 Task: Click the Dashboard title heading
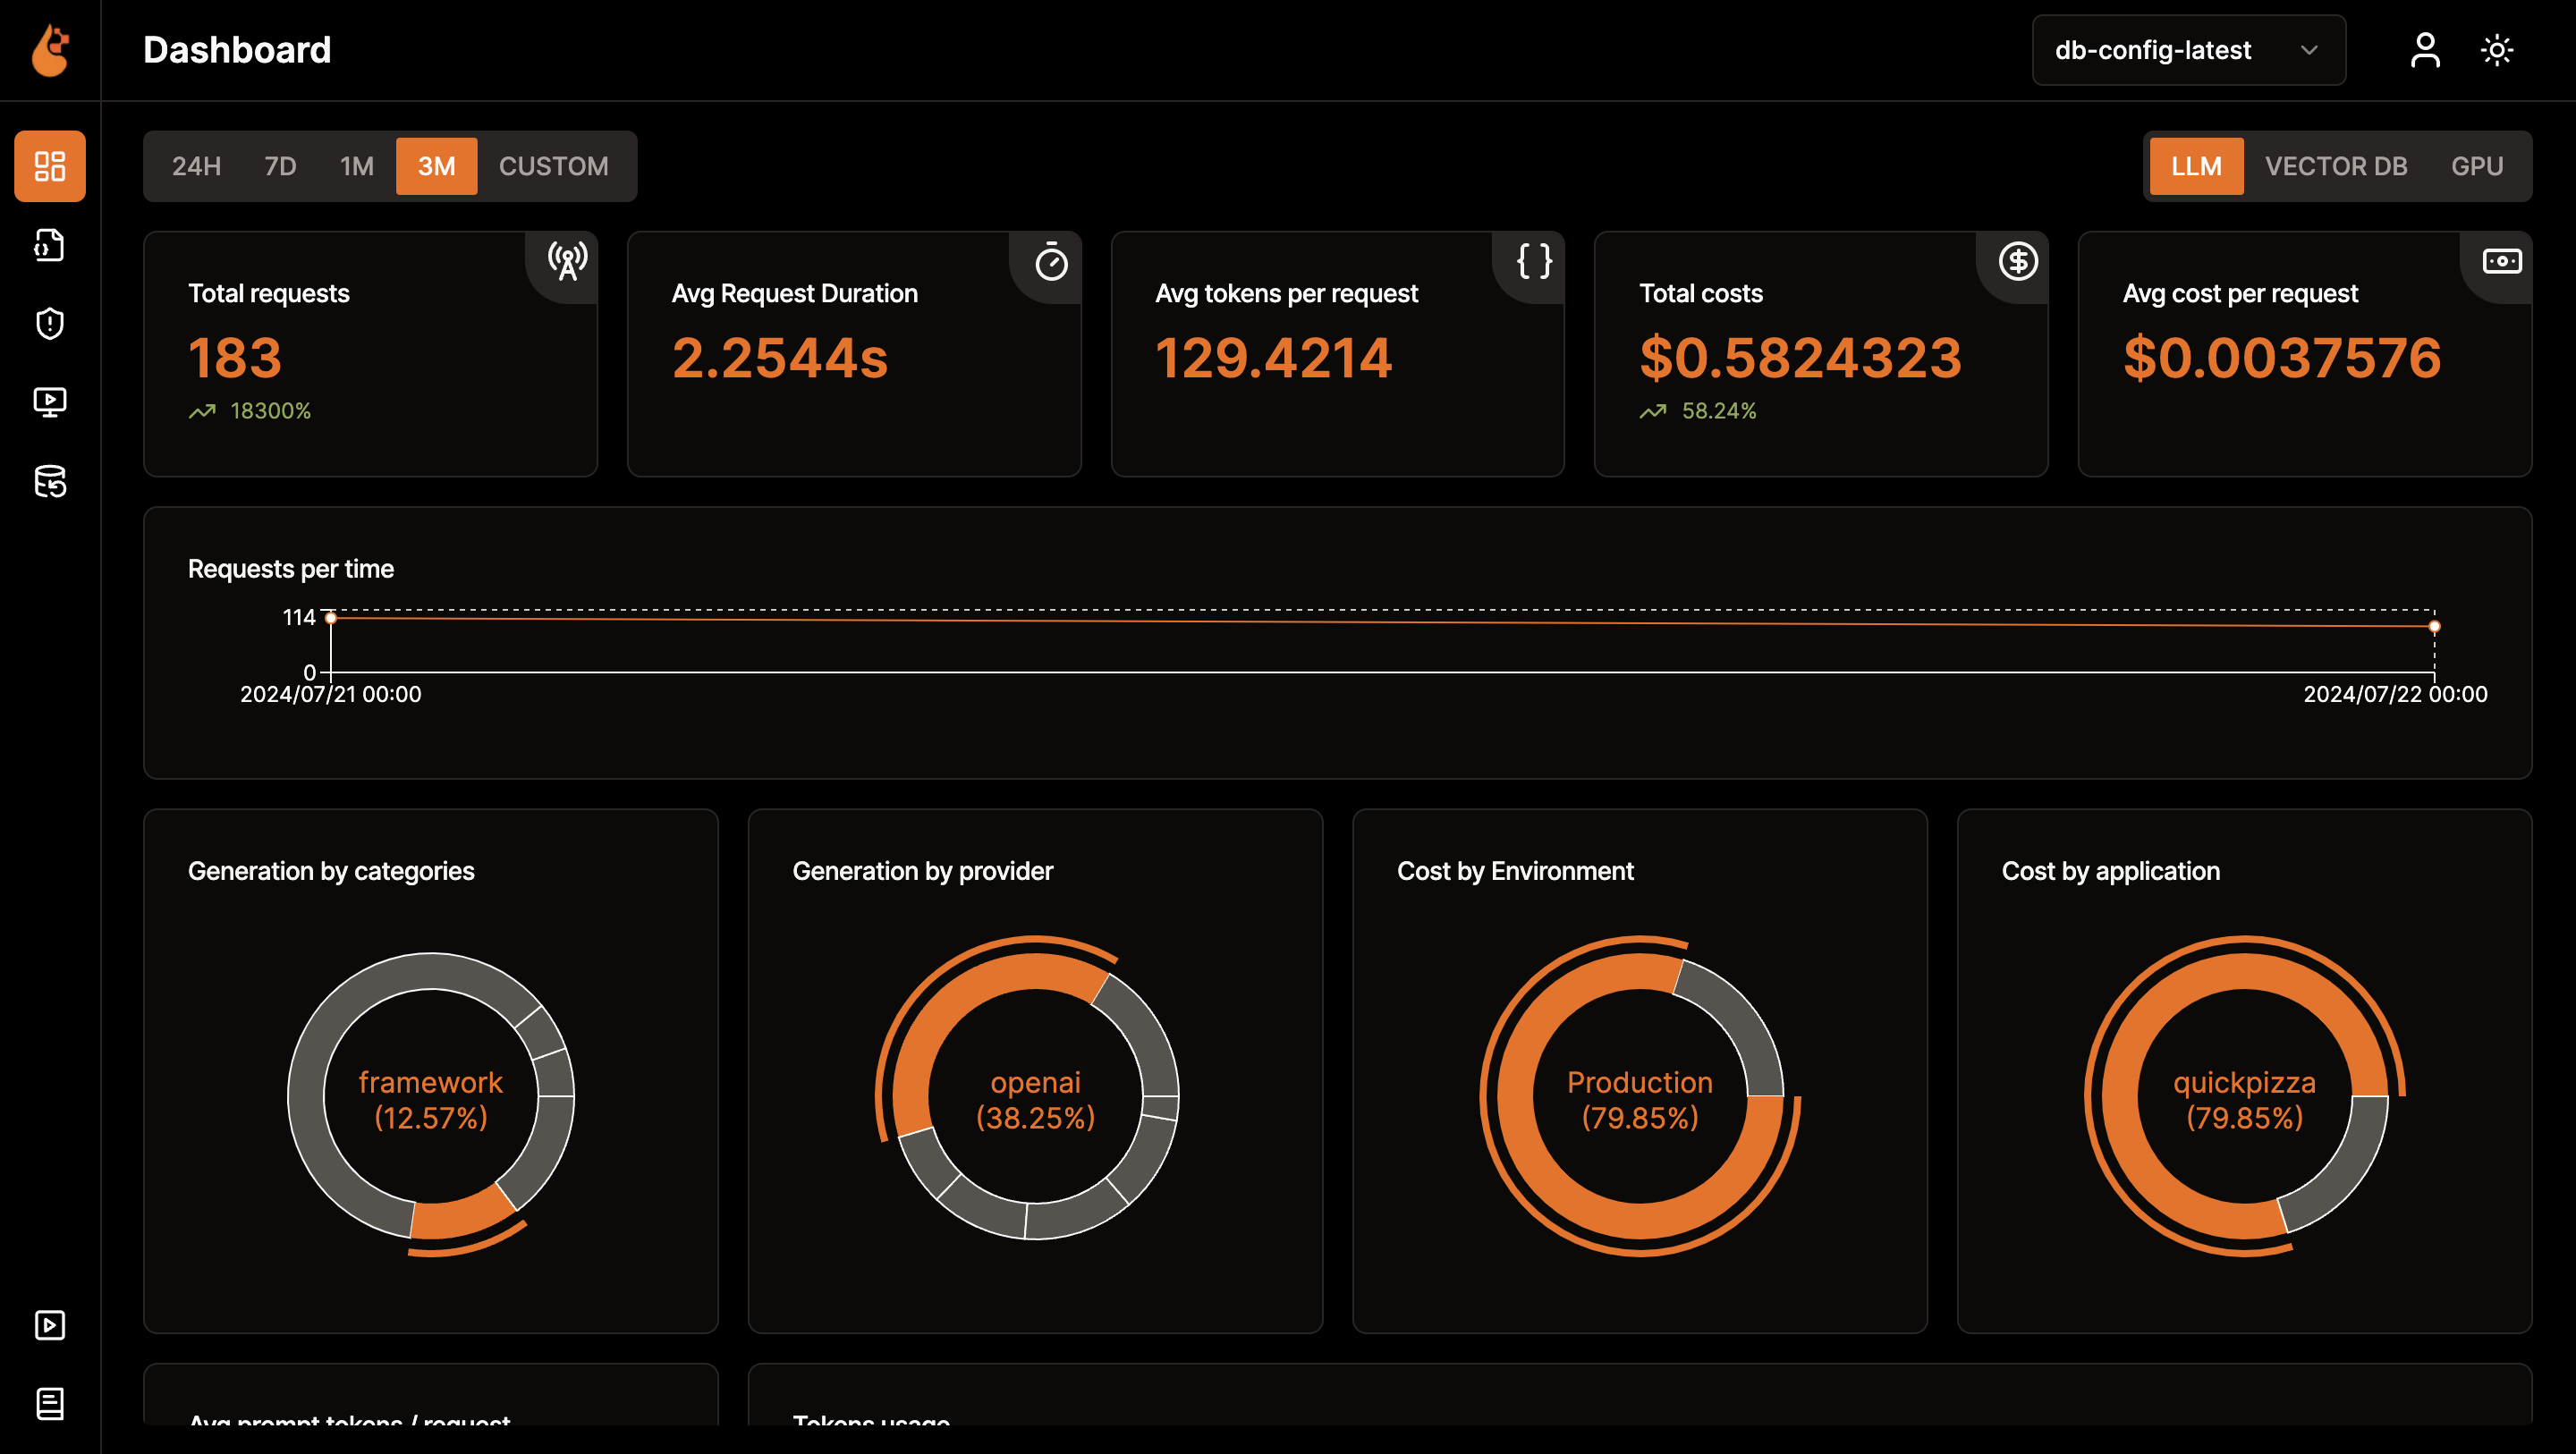click(x=237, y=49)
